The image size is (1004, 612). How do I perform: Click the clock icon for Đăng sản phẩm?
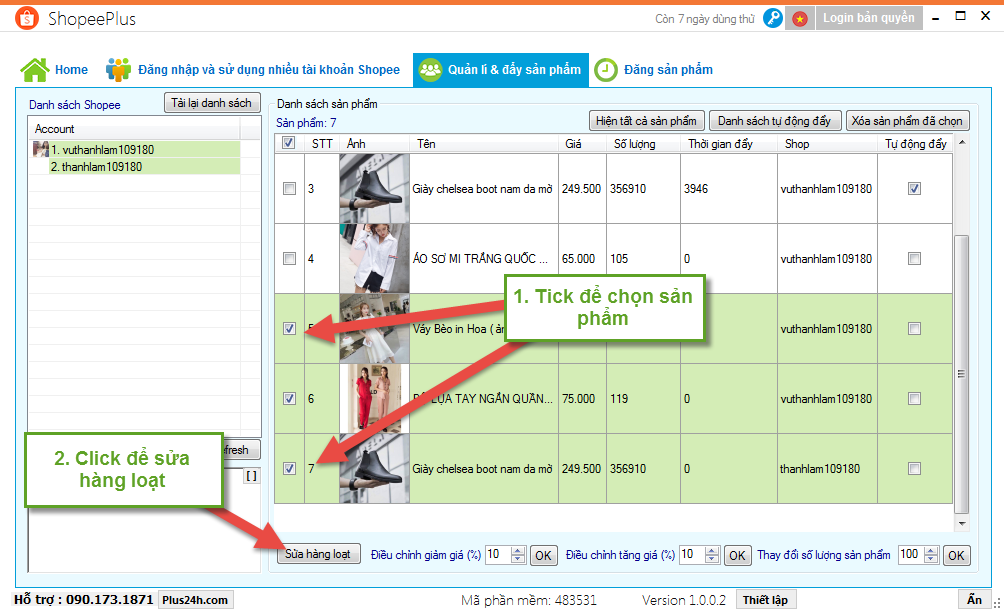click(605, 70)
